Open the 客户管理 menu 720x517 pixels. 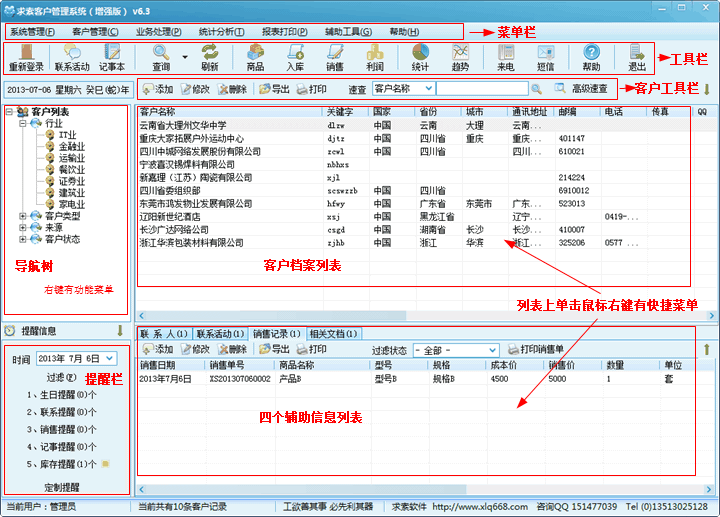tap(96, 31)
